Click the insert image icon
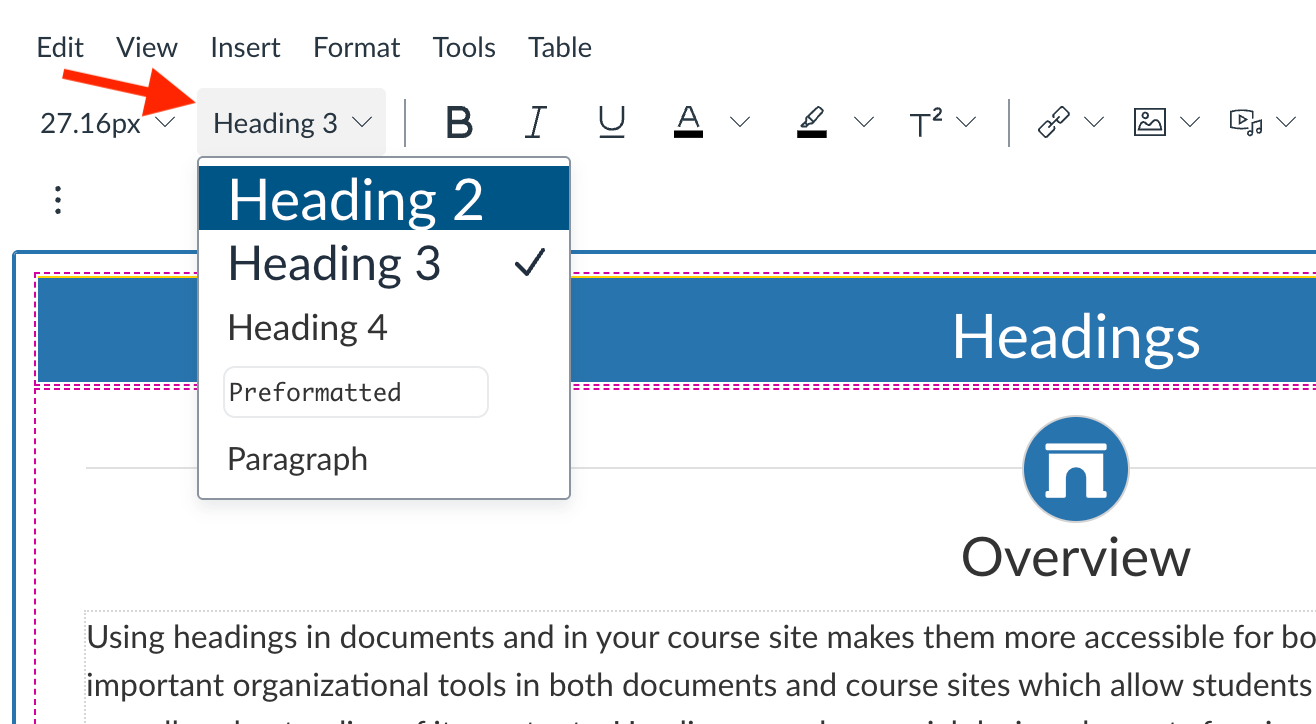 (1149, 123)
